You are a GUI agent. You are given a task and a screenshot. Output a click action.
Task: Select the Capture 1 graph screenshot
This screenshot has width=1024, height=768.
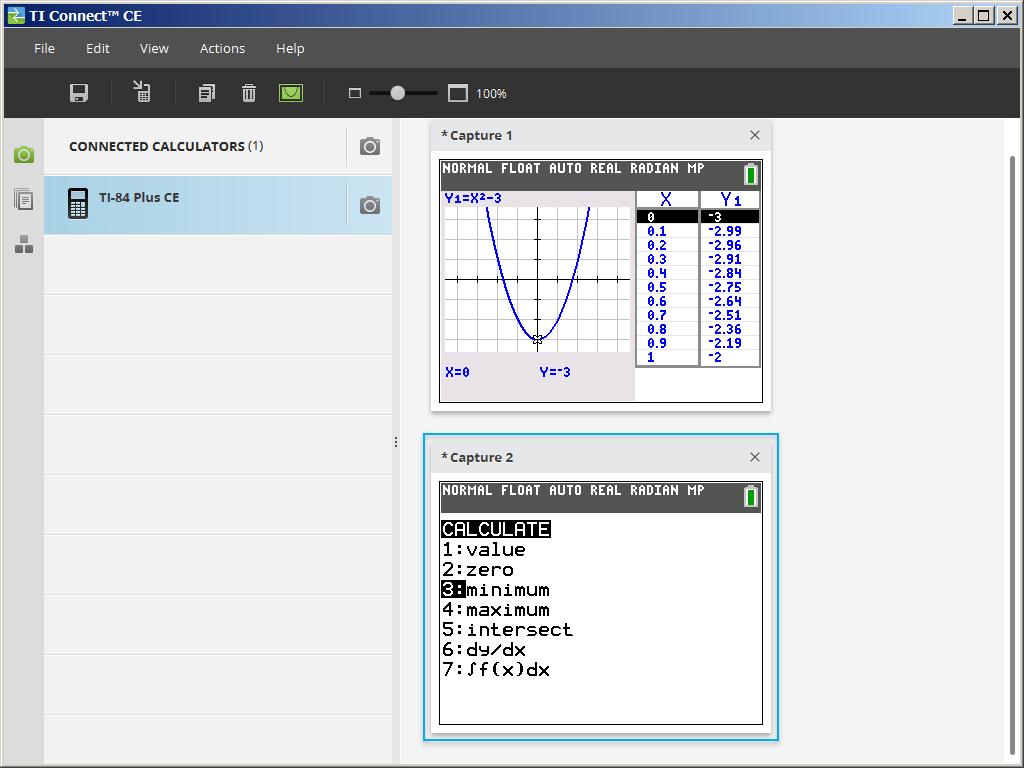point(601,281)
